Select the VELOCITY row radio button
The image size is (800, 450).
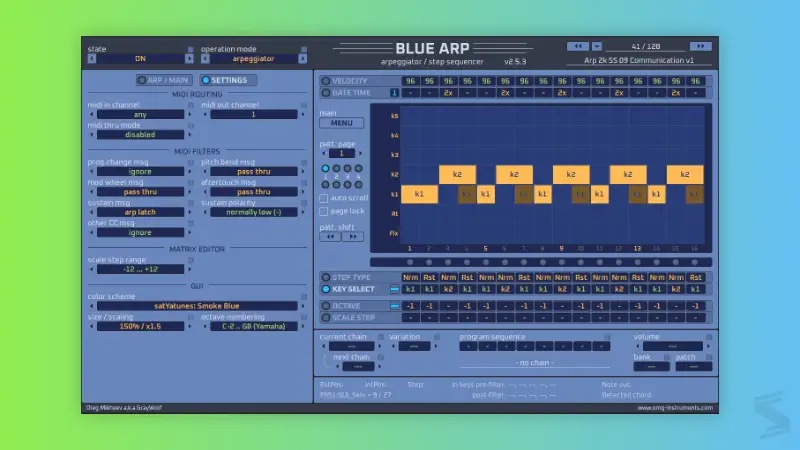(326, 81)
